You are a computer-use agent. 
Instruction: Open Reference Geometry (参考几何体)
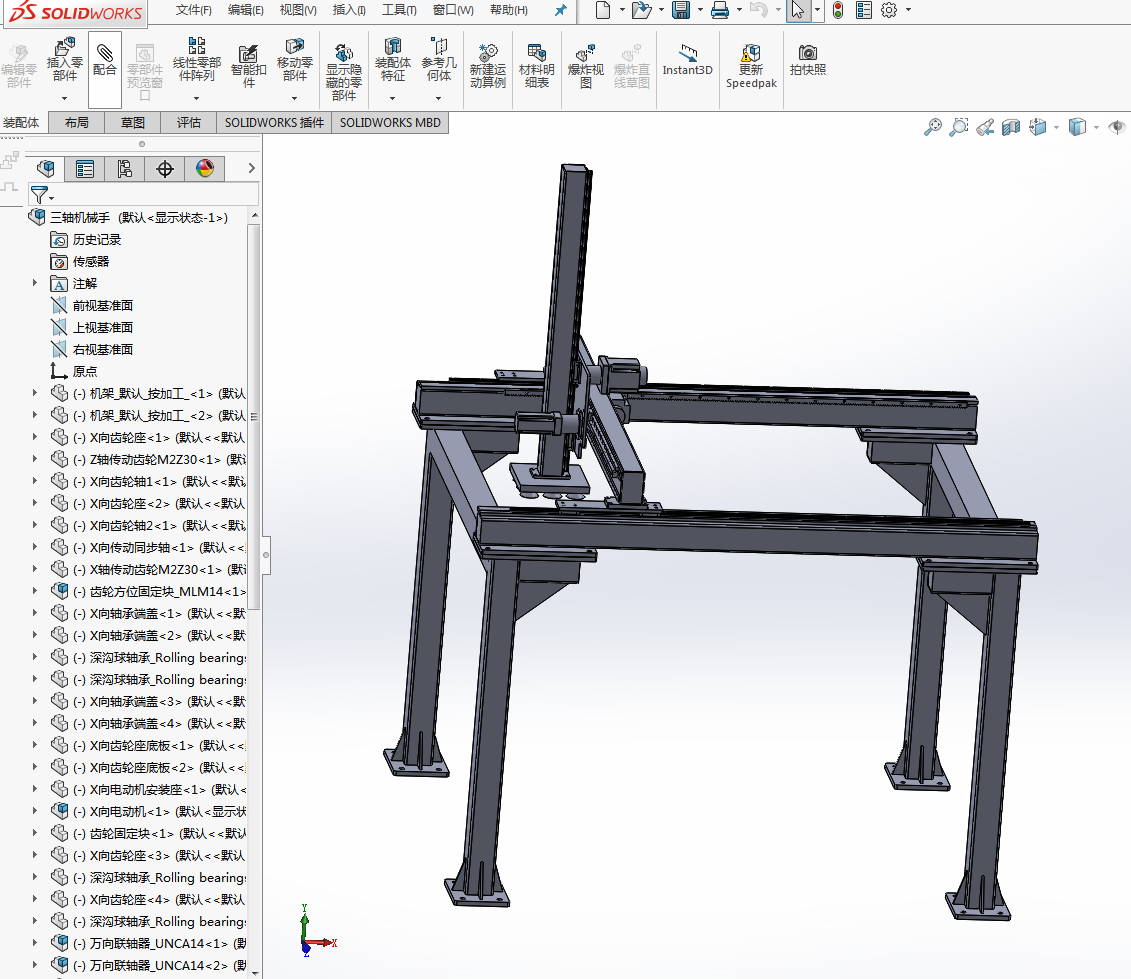[439, 61]
